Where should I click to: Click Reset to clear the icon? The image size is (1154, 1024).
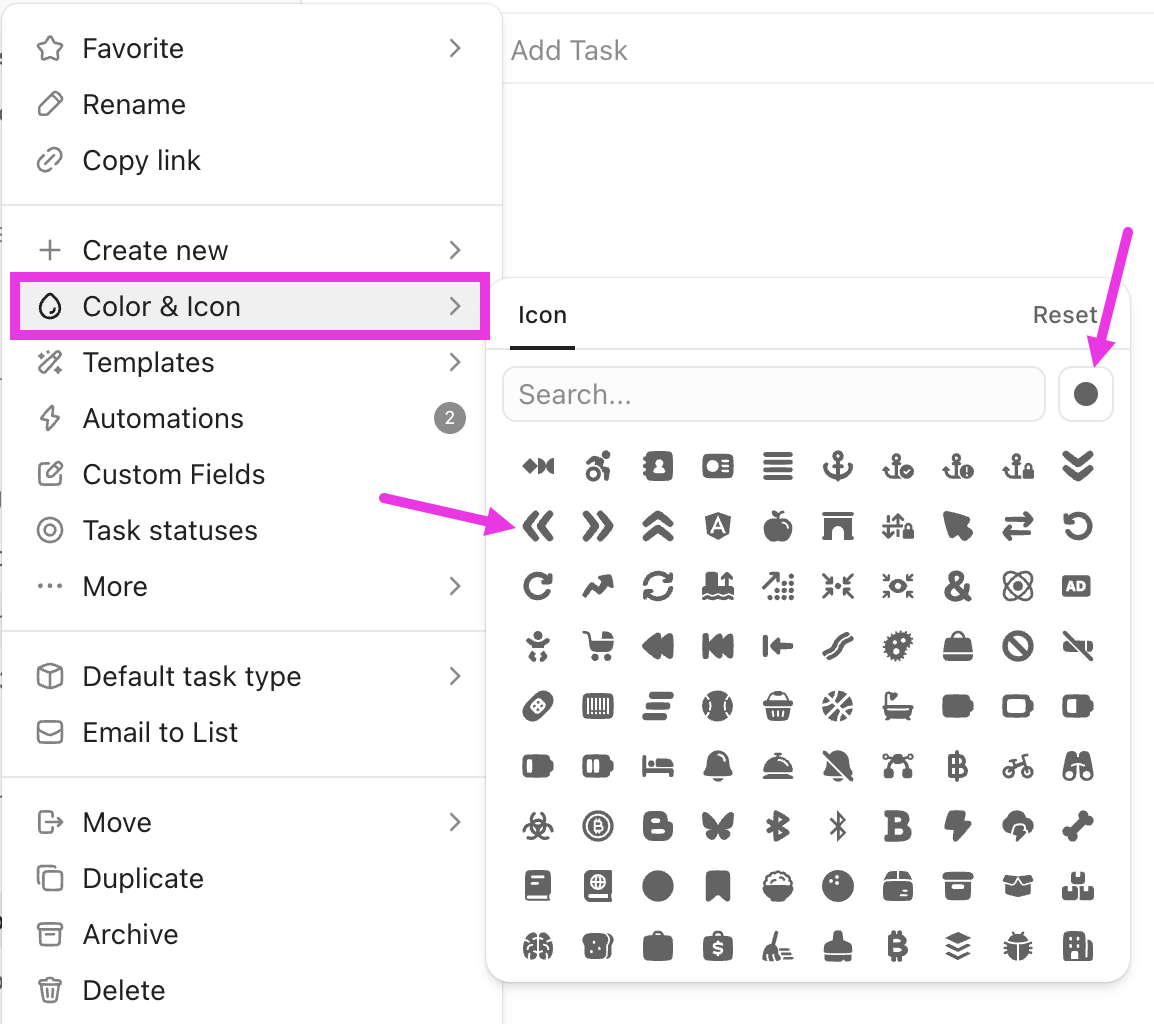coord(1065,315)
